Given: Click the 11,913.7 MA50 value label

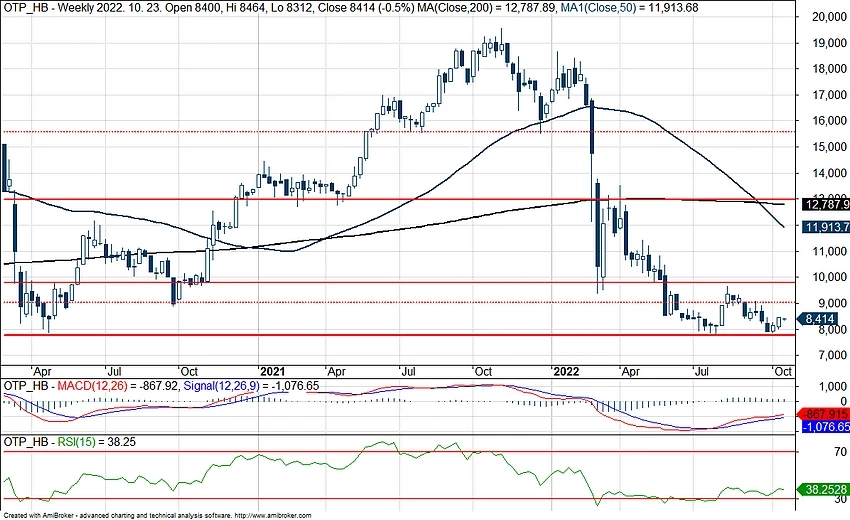Looking at the screenshot, I should tap(825, 227).
